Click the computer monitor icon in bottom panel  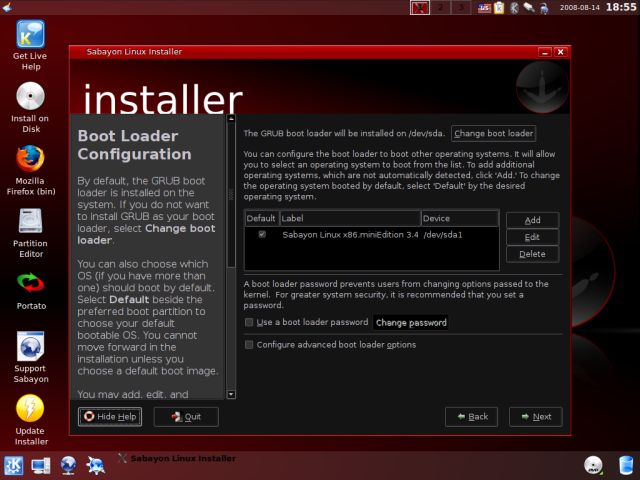tap(41, 466)
